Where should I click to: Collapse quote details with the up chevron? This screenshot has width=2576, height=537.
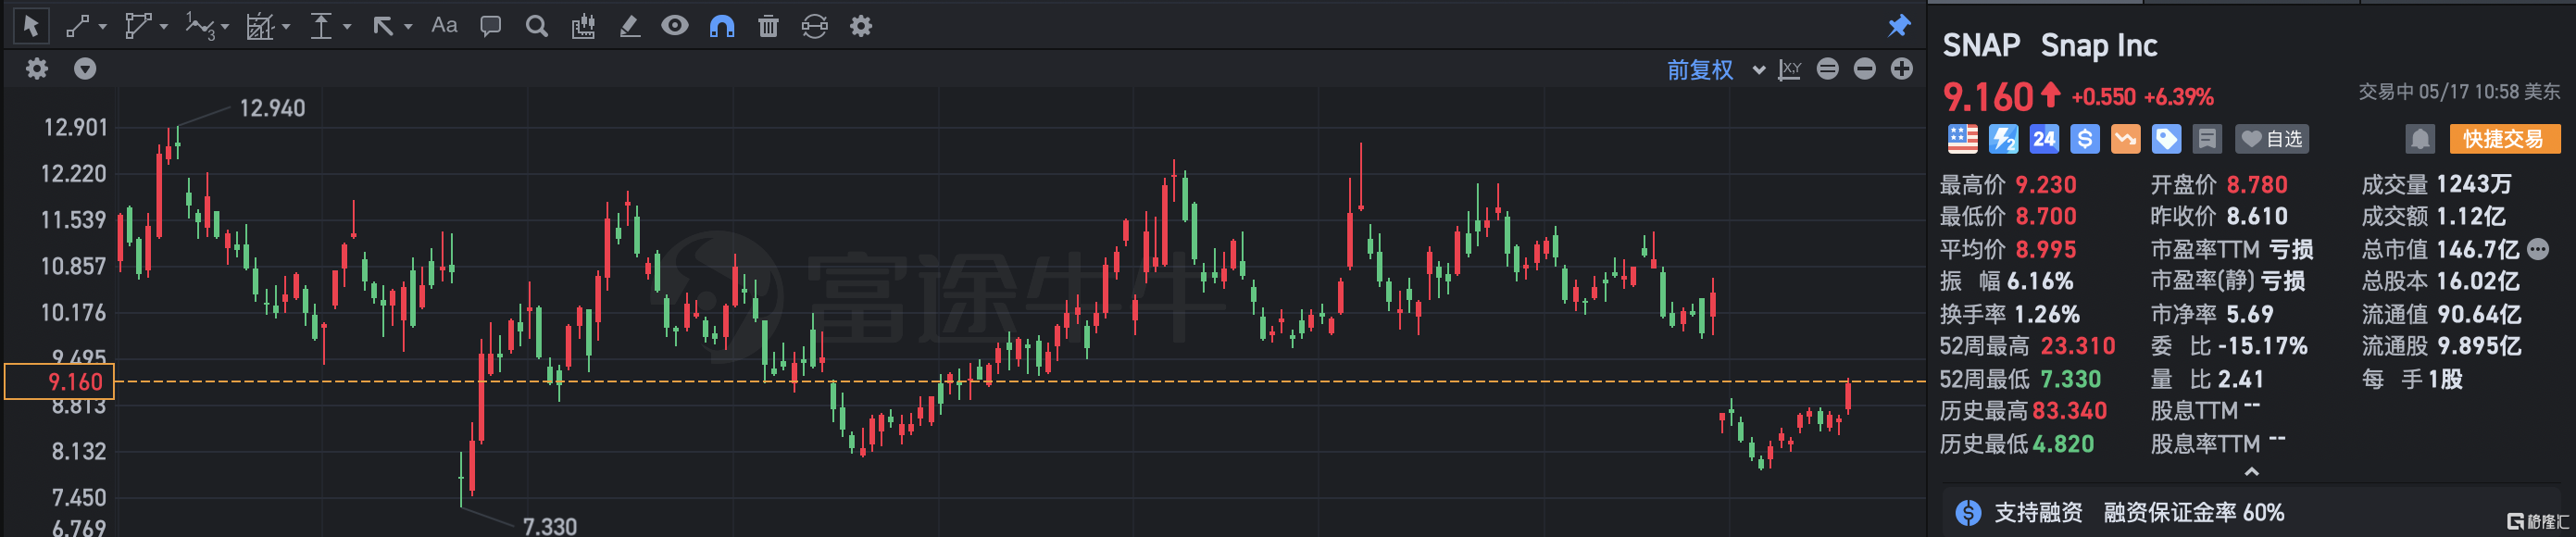click(2252, 471)
